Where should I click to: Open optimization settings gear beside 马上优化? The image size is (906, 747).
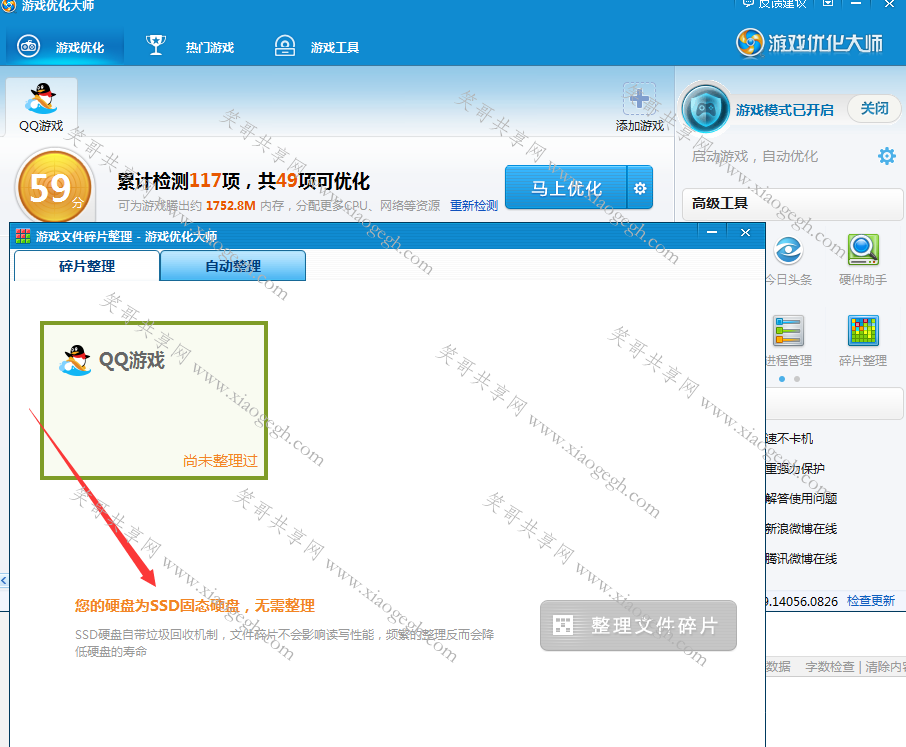tap(640, 188)
